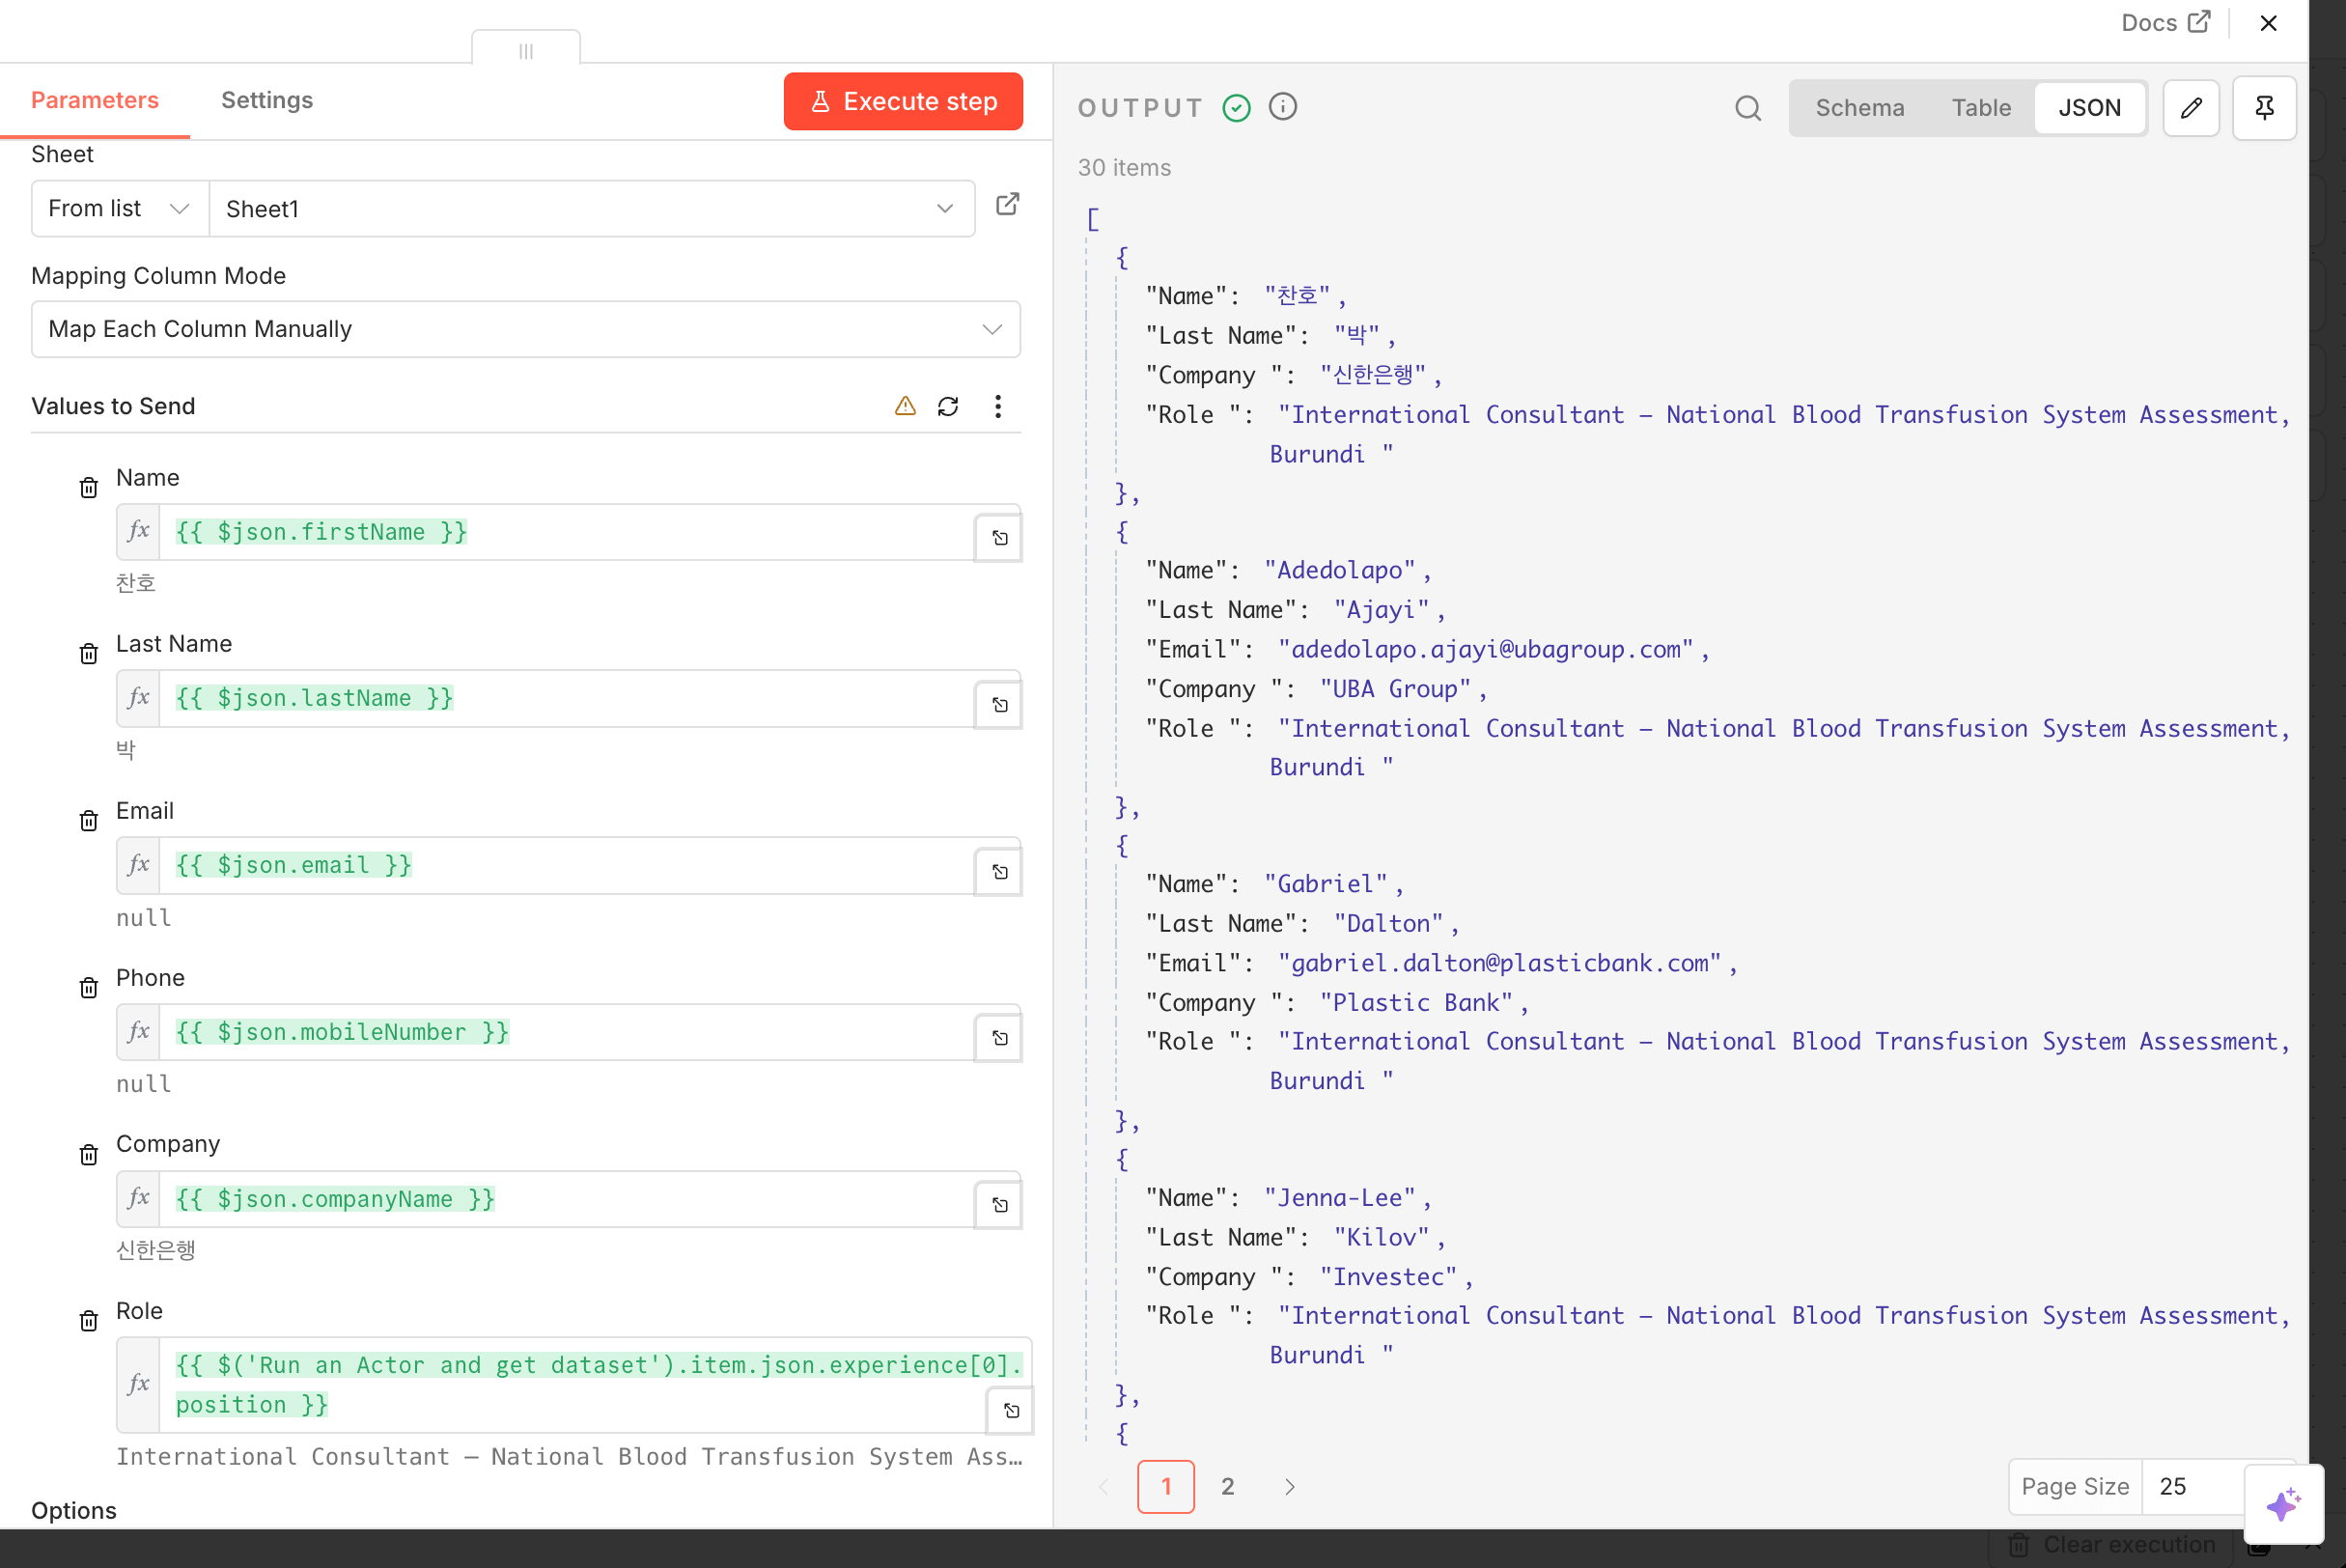Remove the Role field using trash icon

click(x=89, y=1321)
